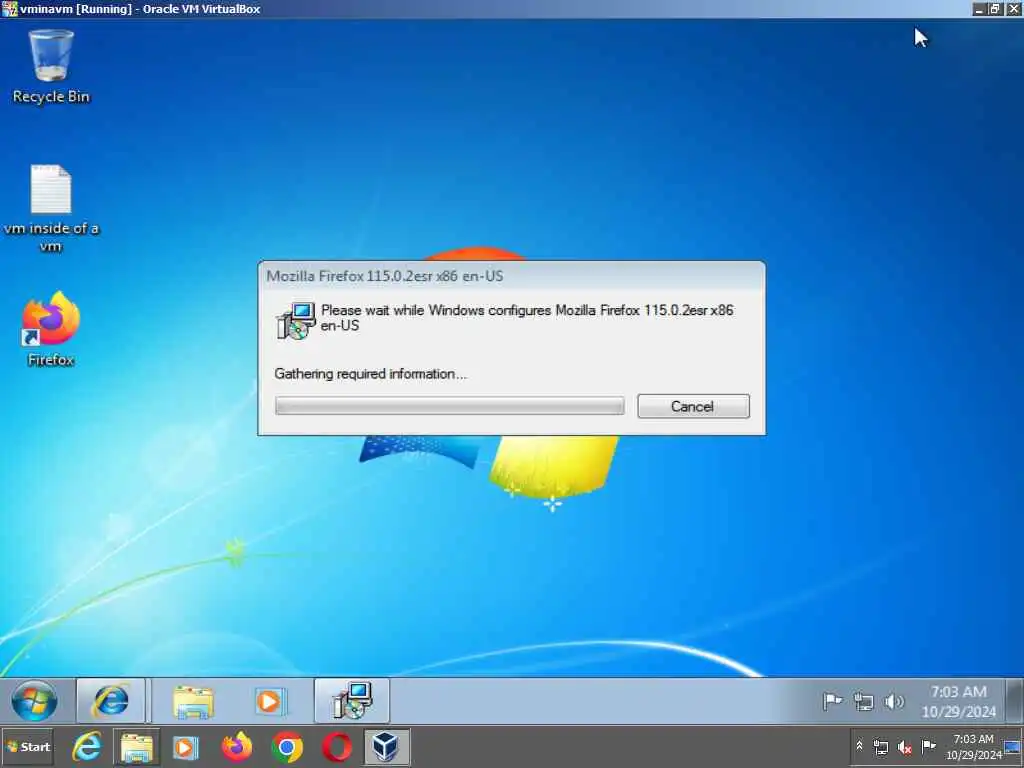Select the Windows Installer taskbar item

tap(352, 701)
